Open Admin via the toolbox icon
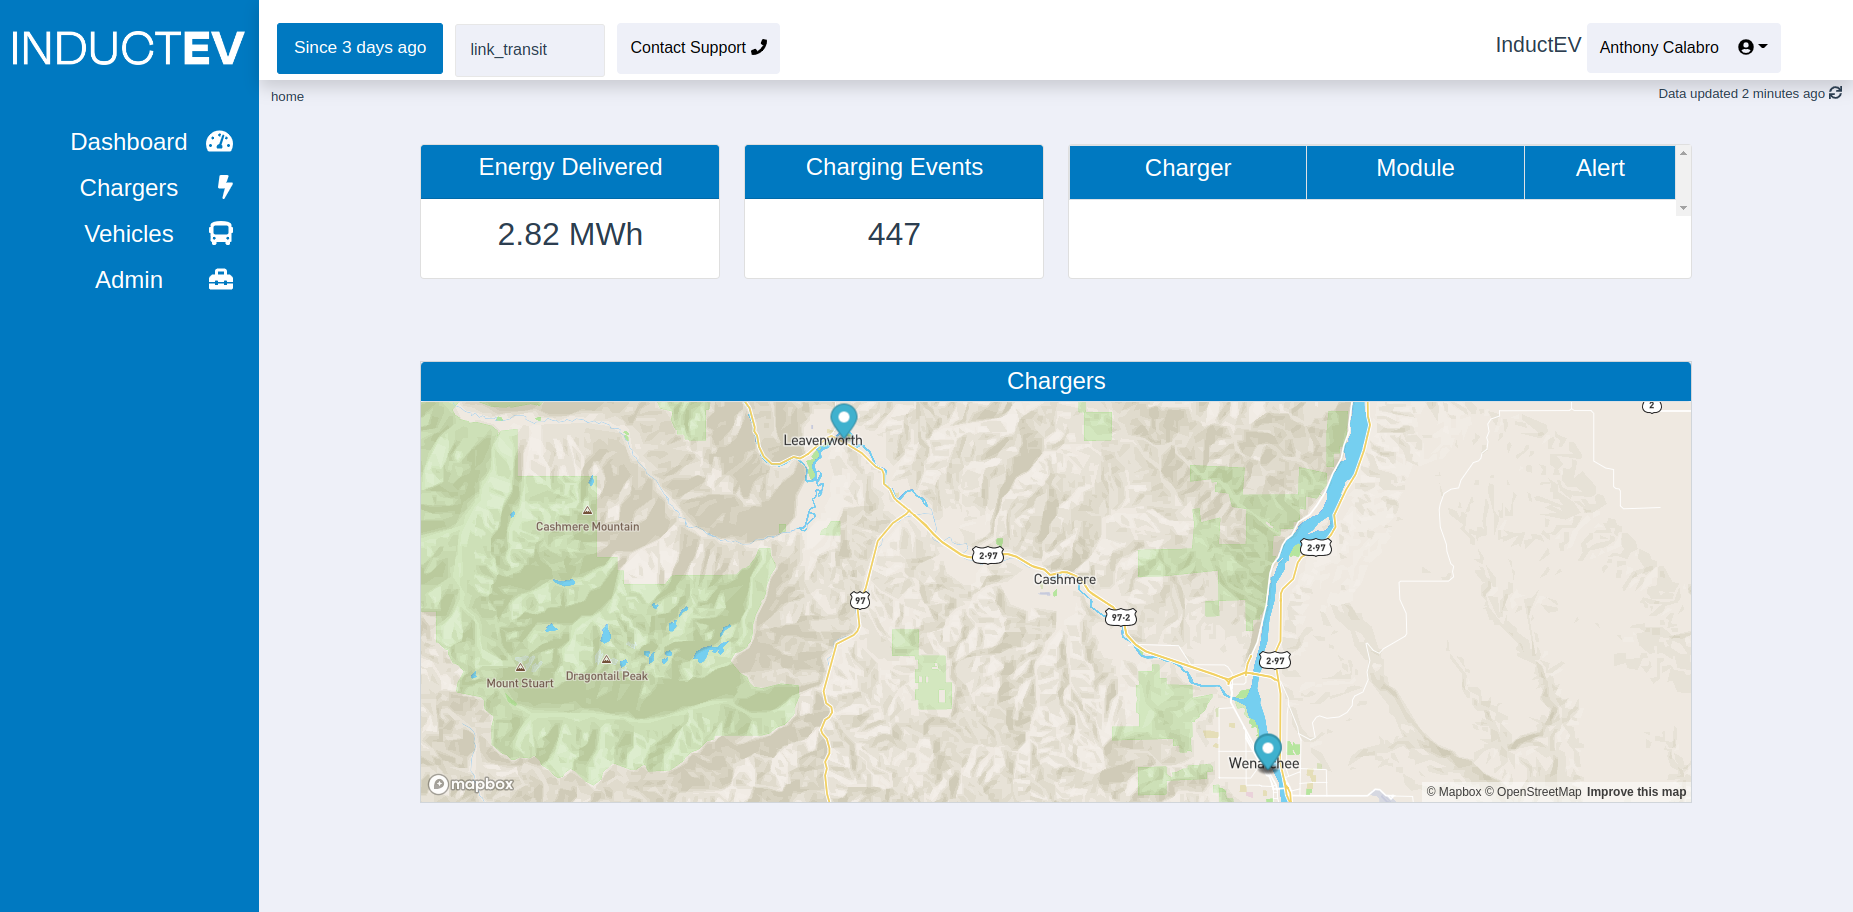 tap(219, 279)
